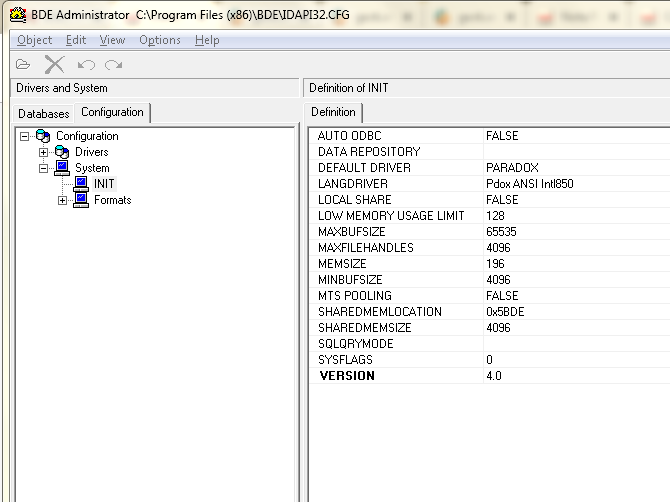Select the Definition tab
This screenshot has height=502, width=670.
(x=333, y=112)
